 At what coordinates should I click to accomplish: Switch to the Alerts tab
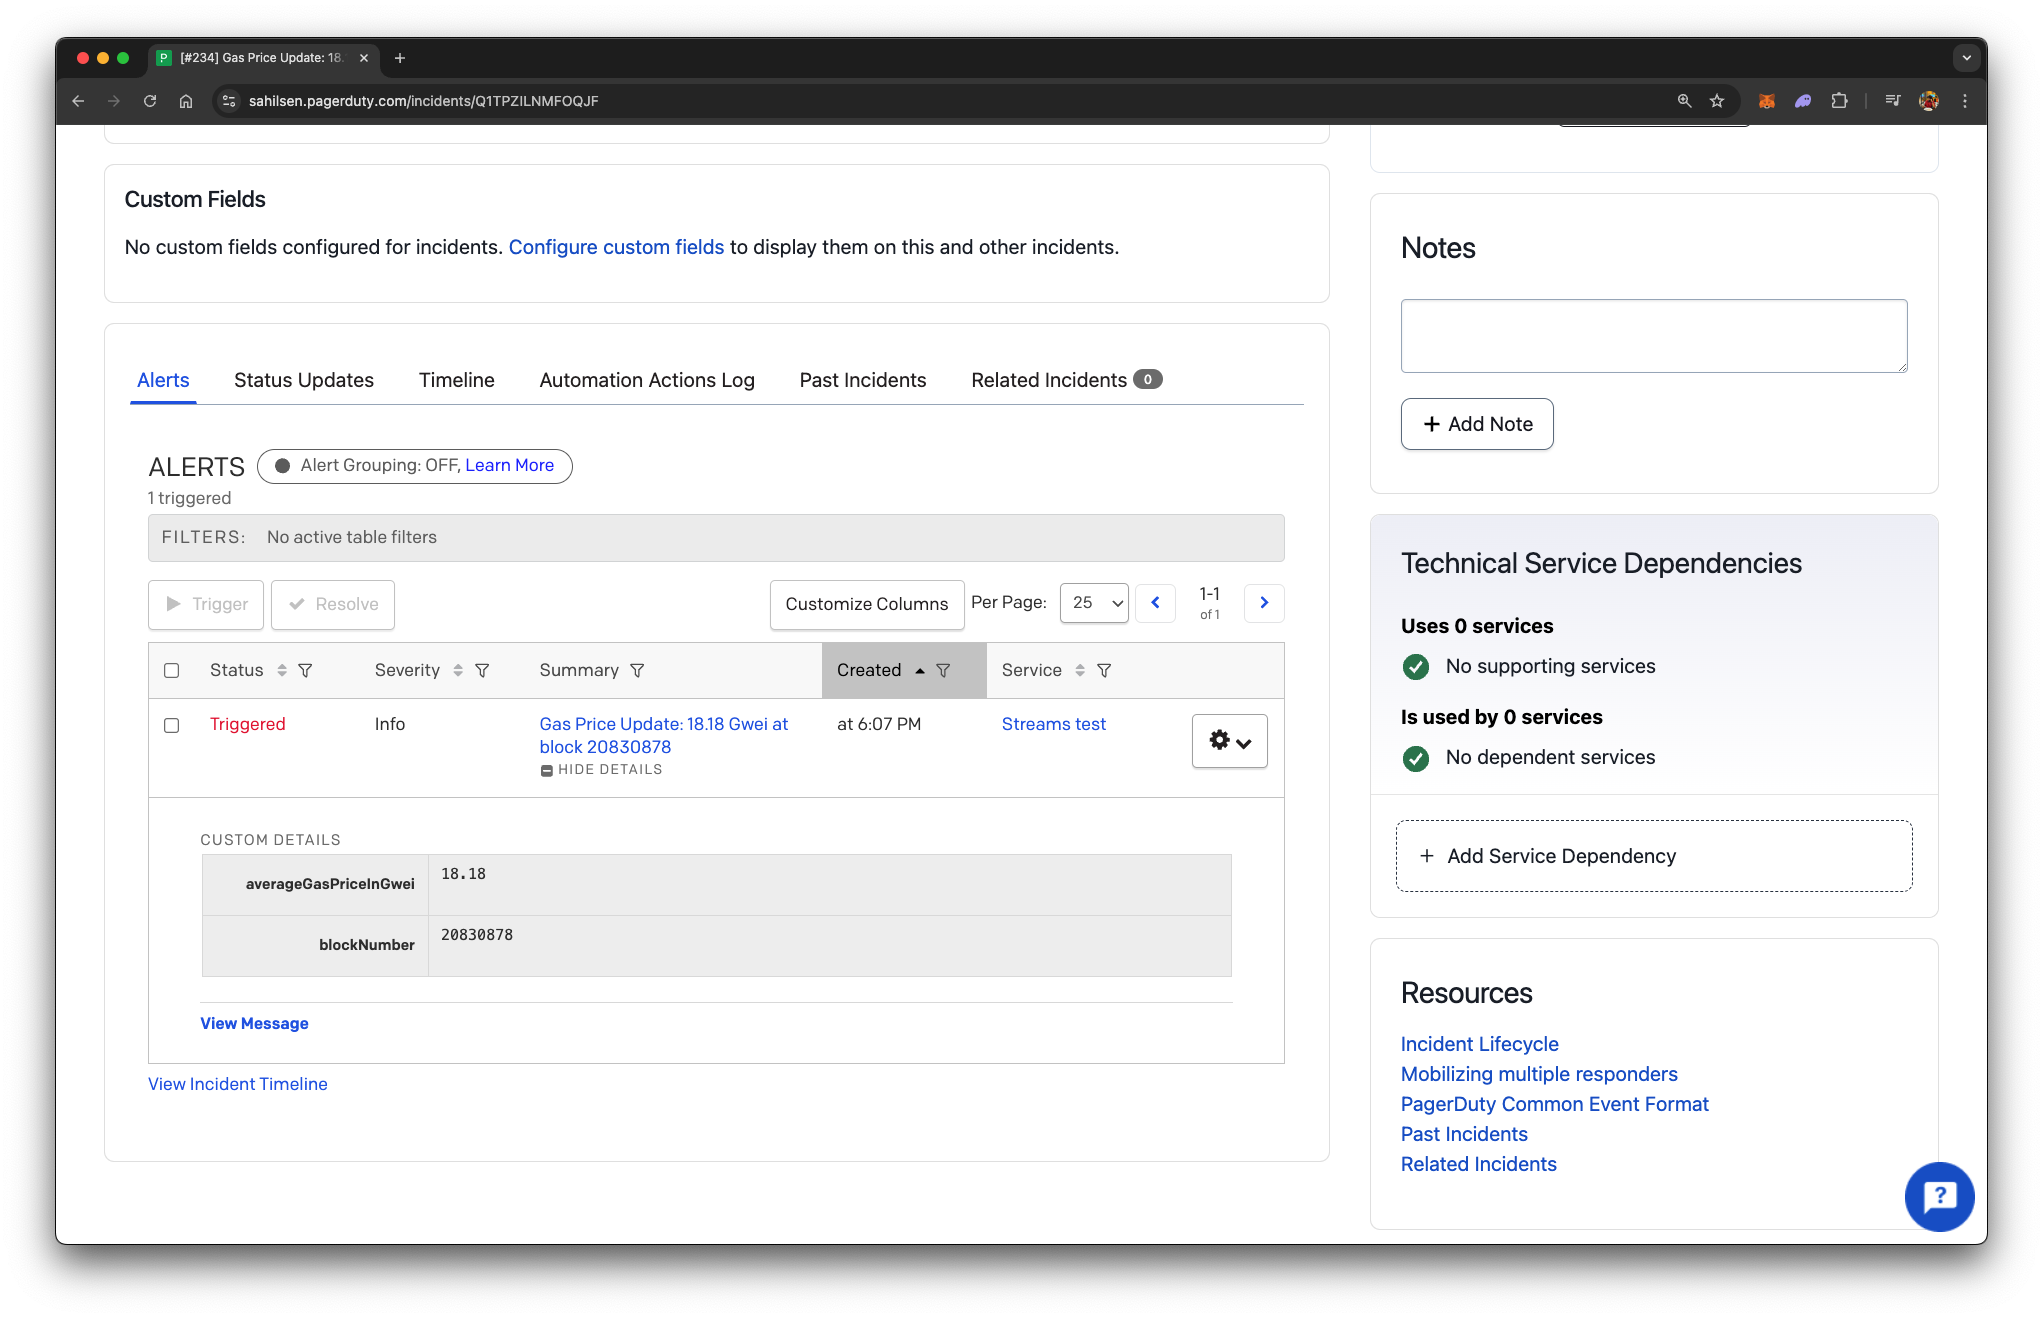163,380
